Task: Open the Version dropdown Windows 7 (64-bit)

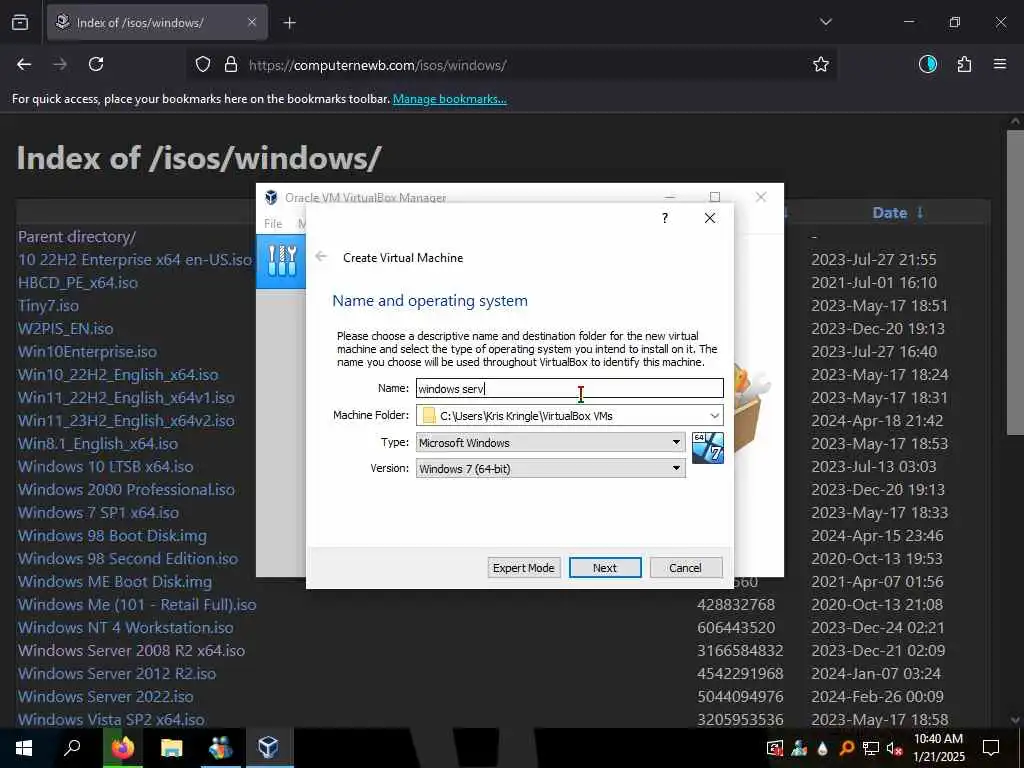Action: 551,468
